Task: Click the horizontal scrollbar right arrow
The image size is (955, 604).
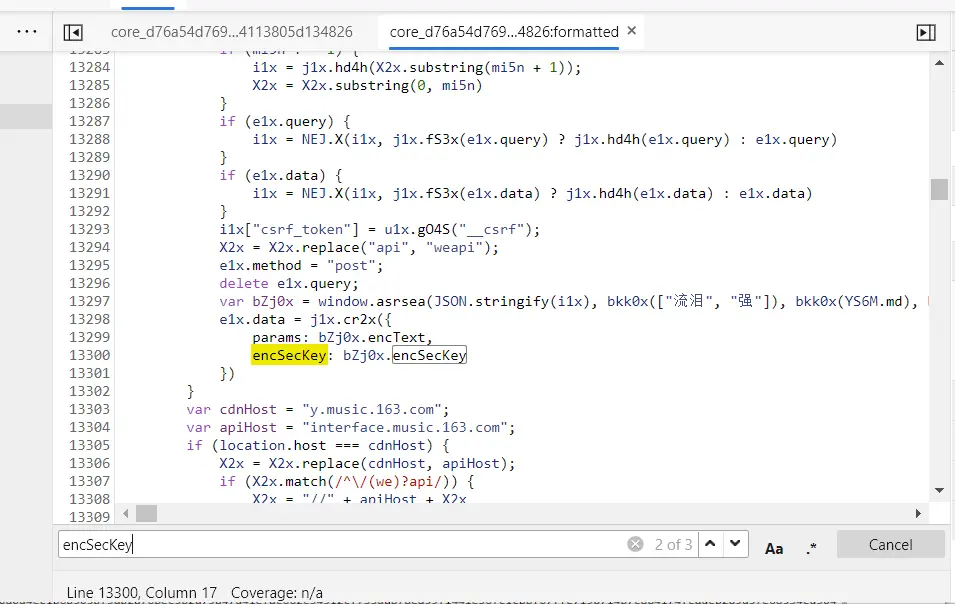Action: coord(919,513)
